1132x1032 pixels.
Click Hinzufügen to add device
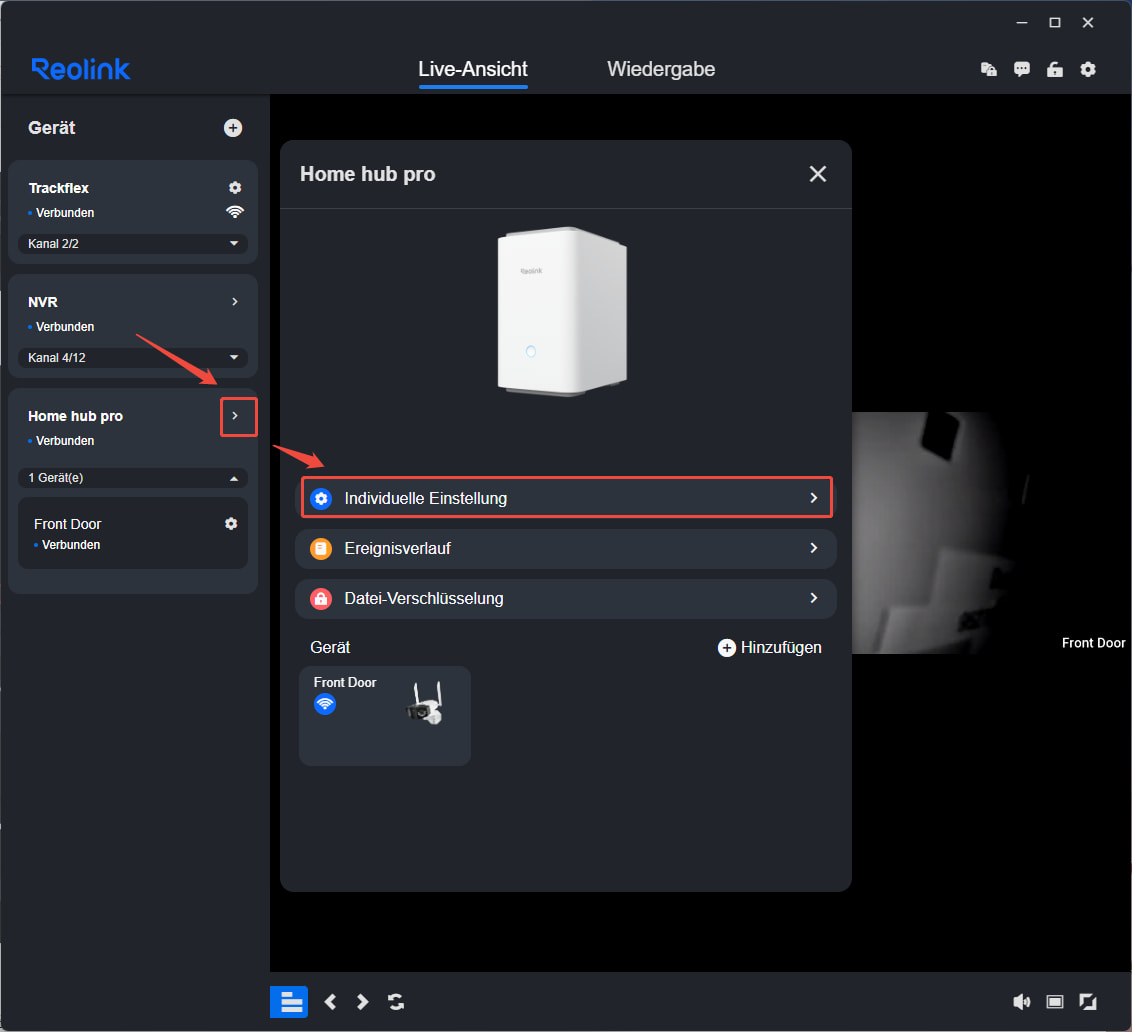click(x=770, y=647)
